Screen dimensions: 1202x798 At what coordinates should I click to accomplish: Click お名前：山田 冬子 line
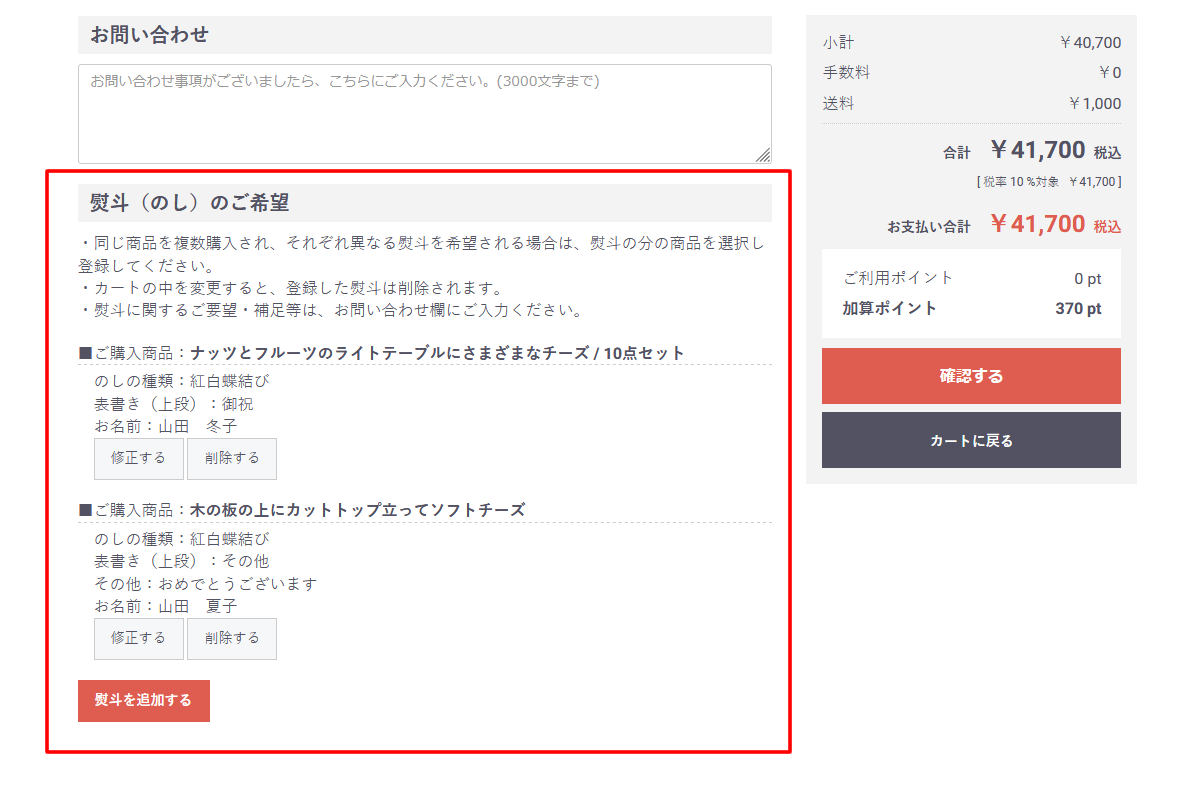[x=166, y=427]
